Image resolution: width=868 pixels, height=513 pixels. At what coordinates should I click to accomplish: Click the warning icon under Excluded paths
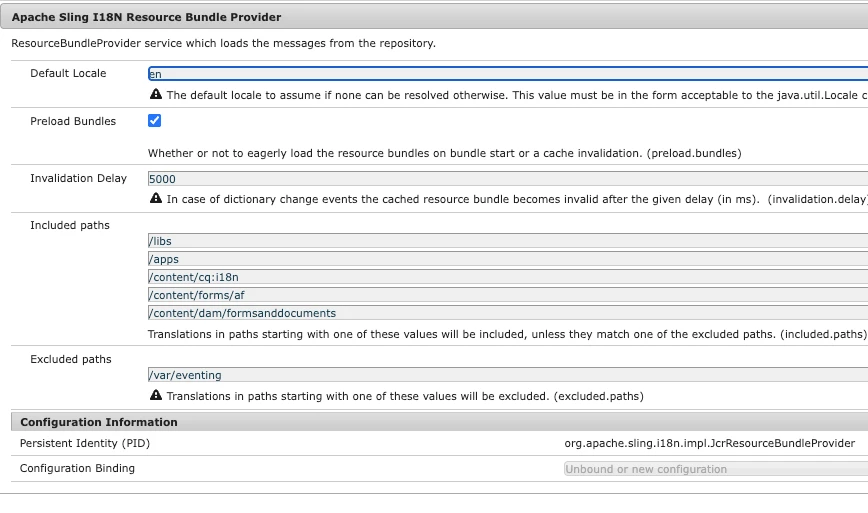click(x=156, y=395)
